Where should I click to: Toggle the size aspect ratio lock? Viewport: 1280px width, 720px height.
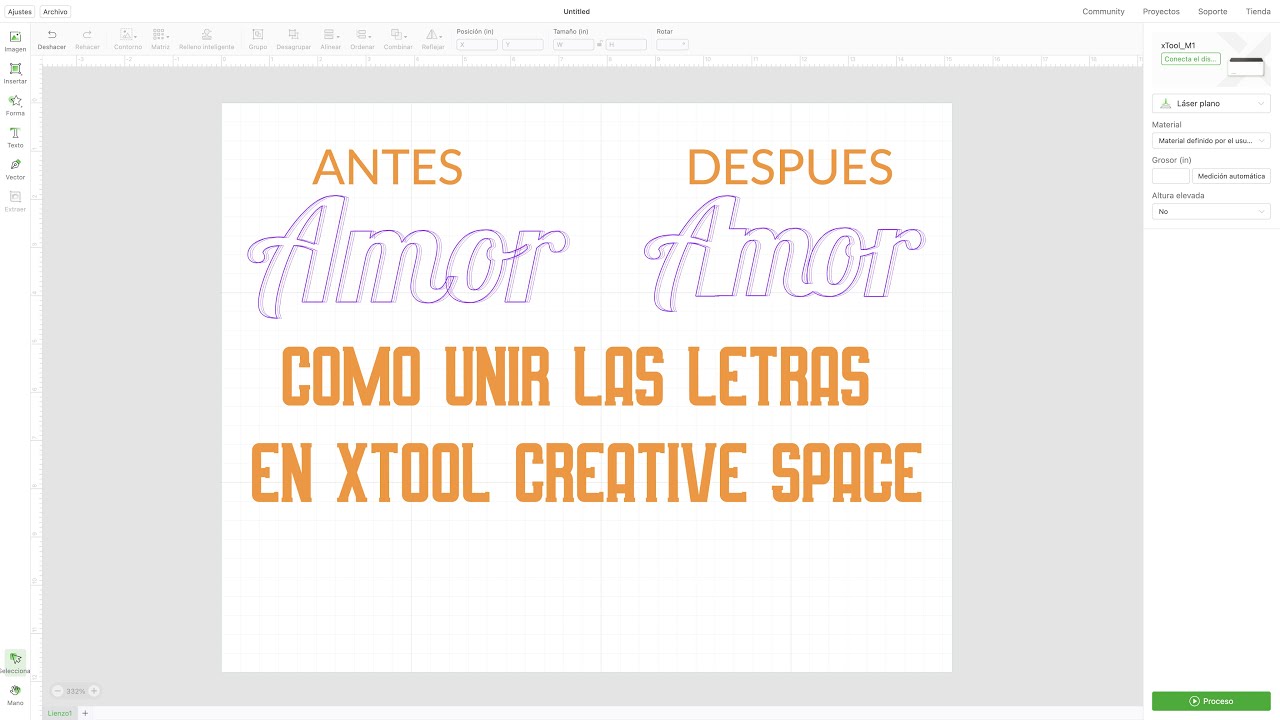[599, 45]
